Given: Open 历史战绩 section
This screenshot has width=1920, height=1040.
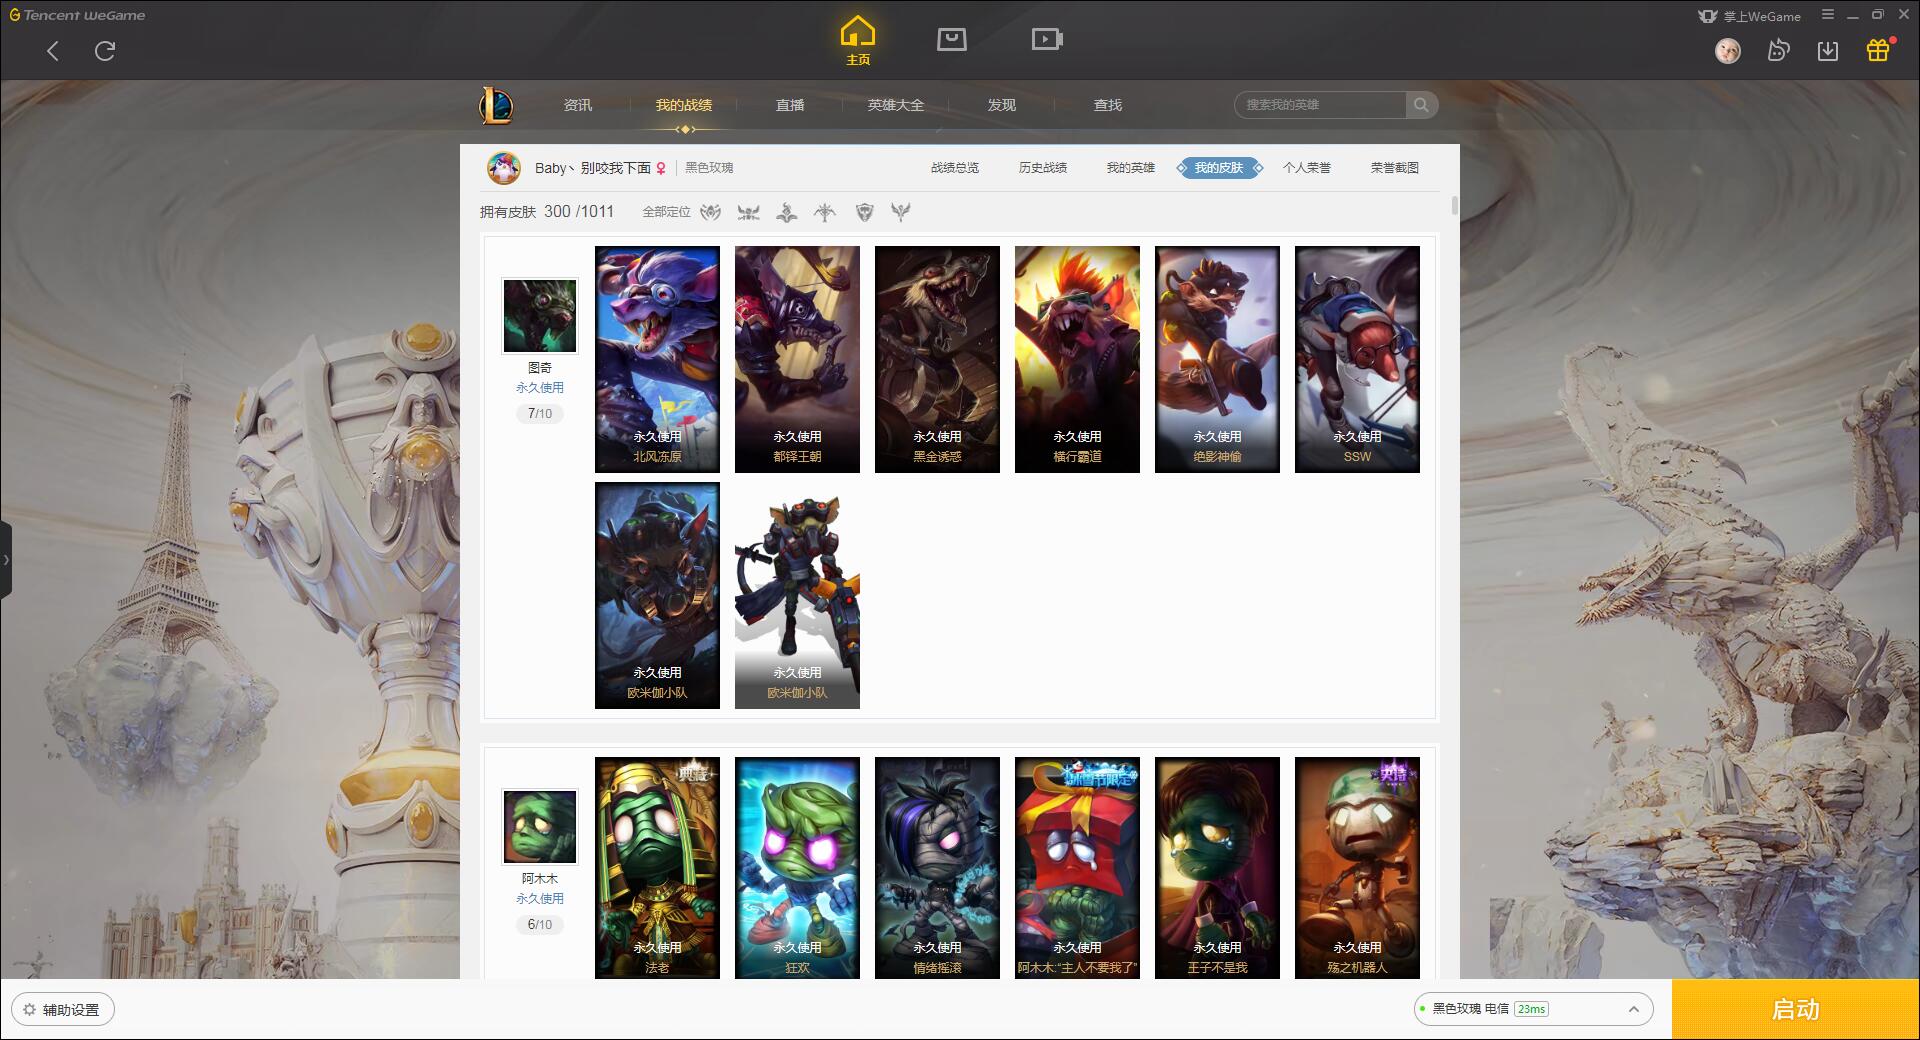Looking at the screenshot, I should (1043, 168).
